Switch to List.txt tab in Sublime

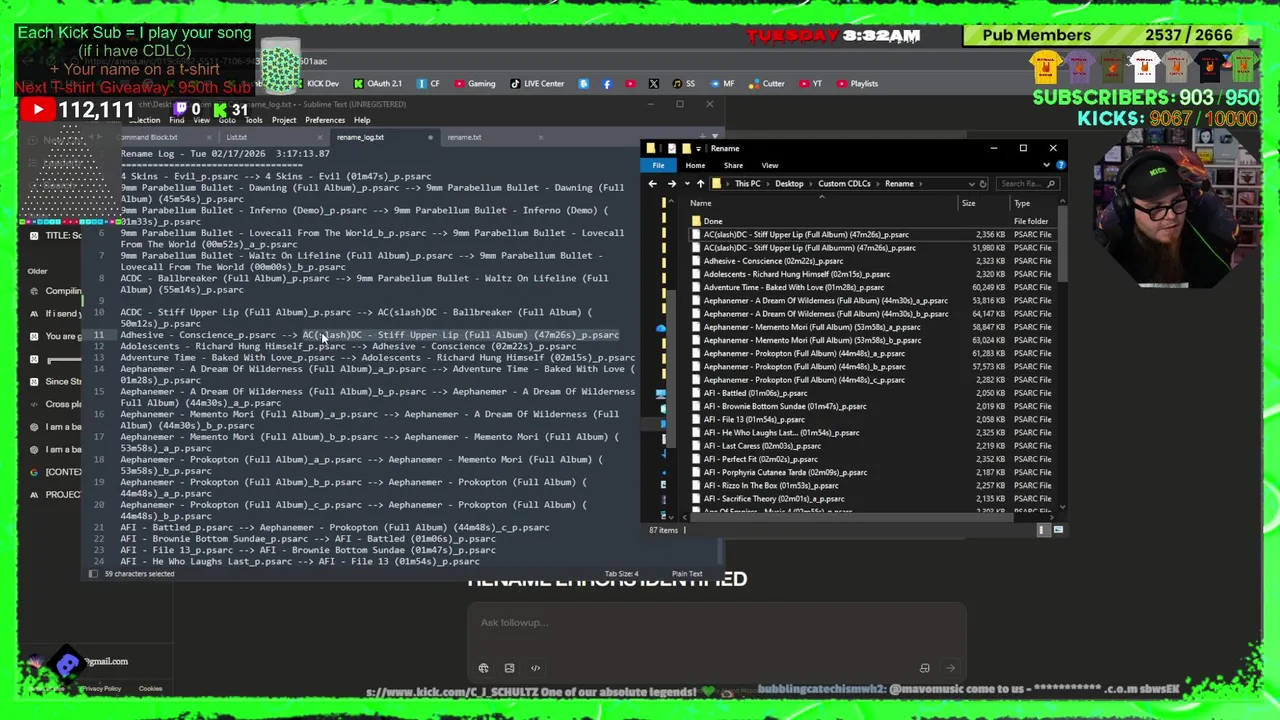point(236,138)
